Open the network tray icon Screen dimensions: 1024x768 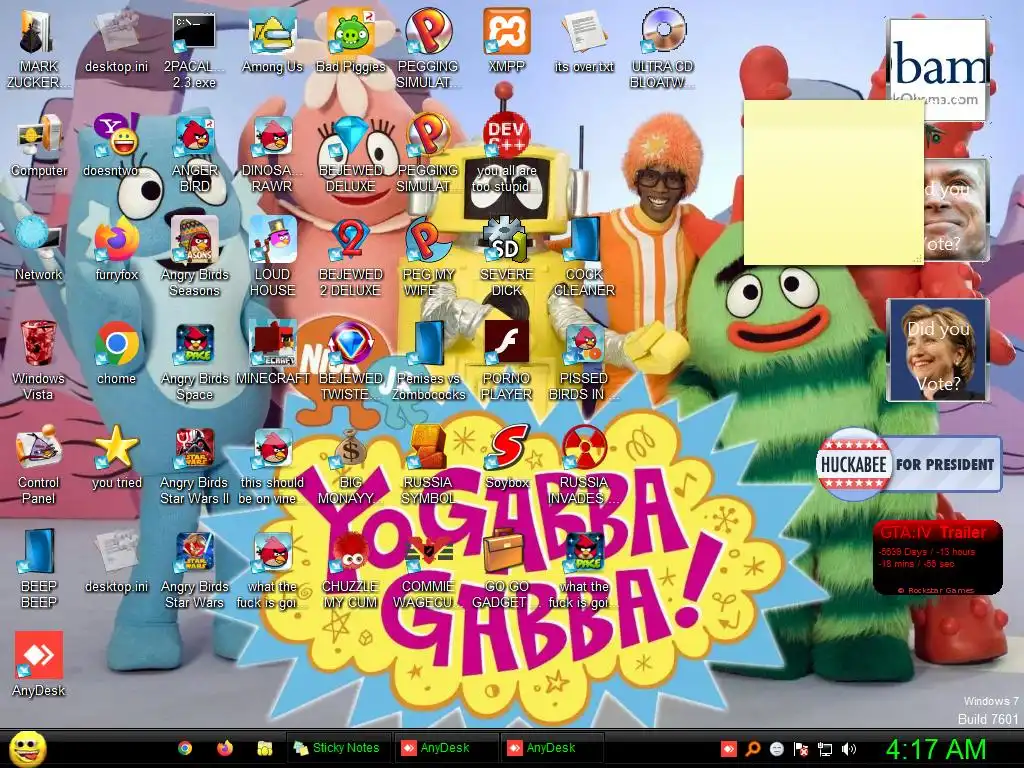pos(825,749)
